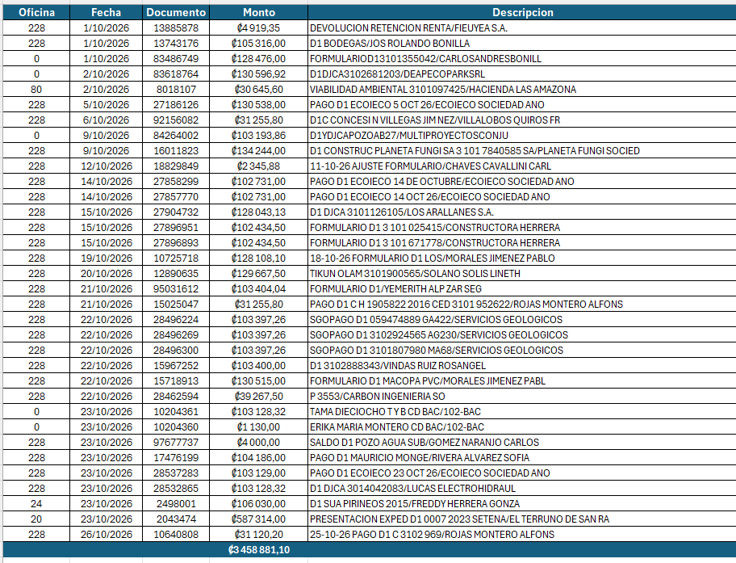
Task: Click description VIABILIDAD AMBIENTAL 3101097425/HACIENDA LAS AMAZONA
Action: pos(443,89)
